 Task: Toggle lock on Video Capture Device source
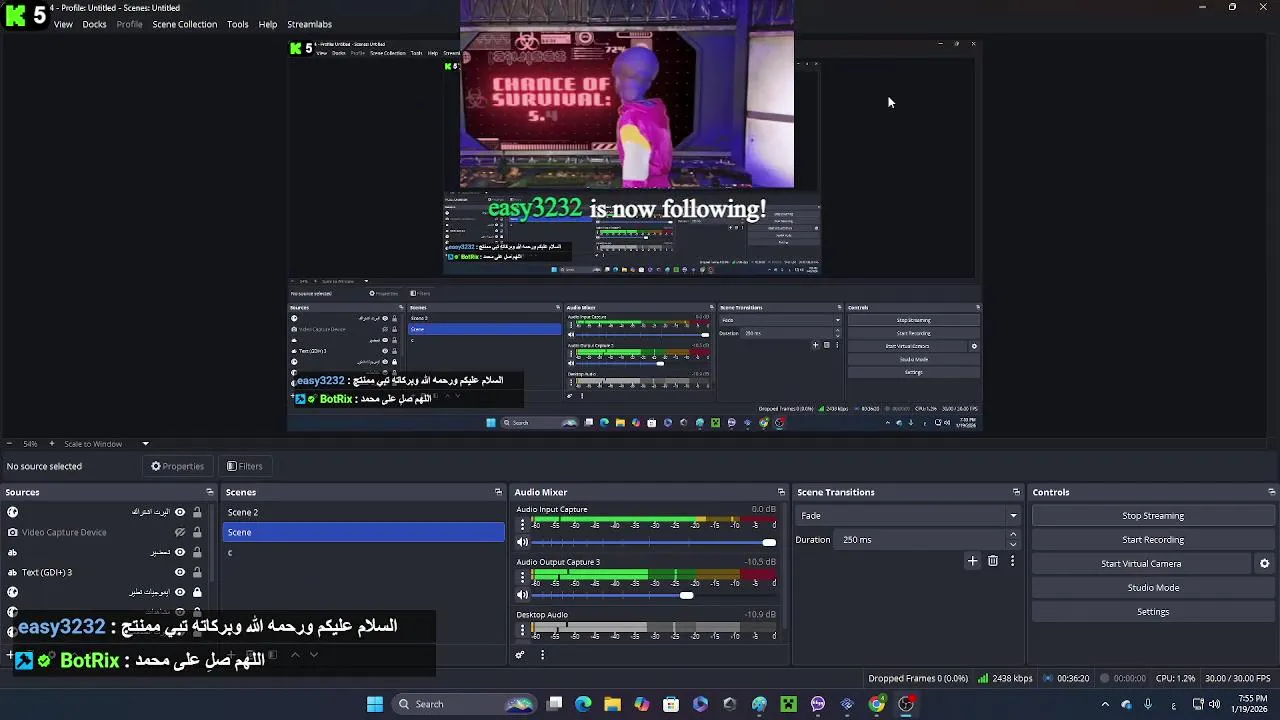point(197,532)
